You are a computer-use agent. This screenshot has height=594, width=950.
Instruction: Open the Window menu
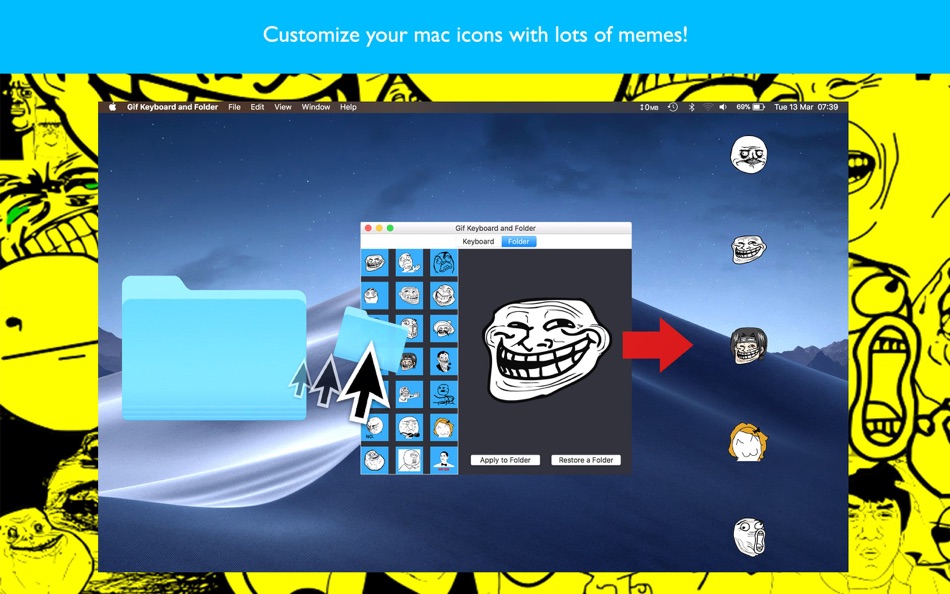point(315,107)
